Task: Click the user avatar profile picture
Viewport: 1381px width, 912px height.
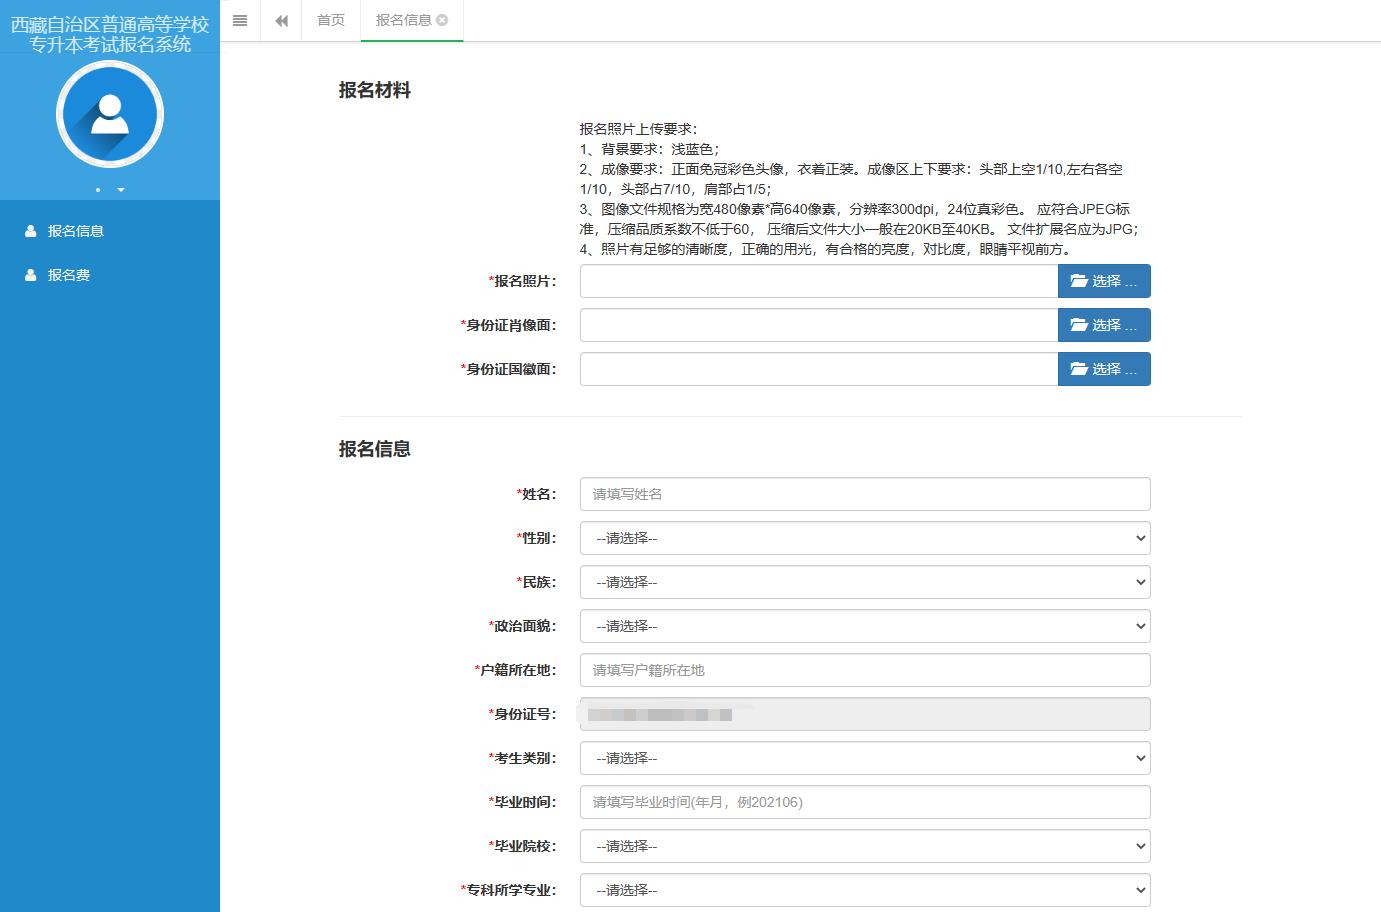Action: [x=110, y=114]
